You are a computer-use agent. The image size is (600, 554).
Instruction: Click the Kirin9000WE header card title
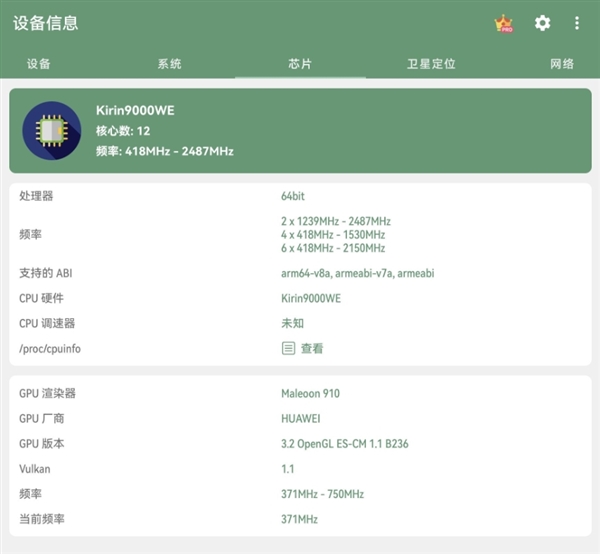tap(135, 110)
